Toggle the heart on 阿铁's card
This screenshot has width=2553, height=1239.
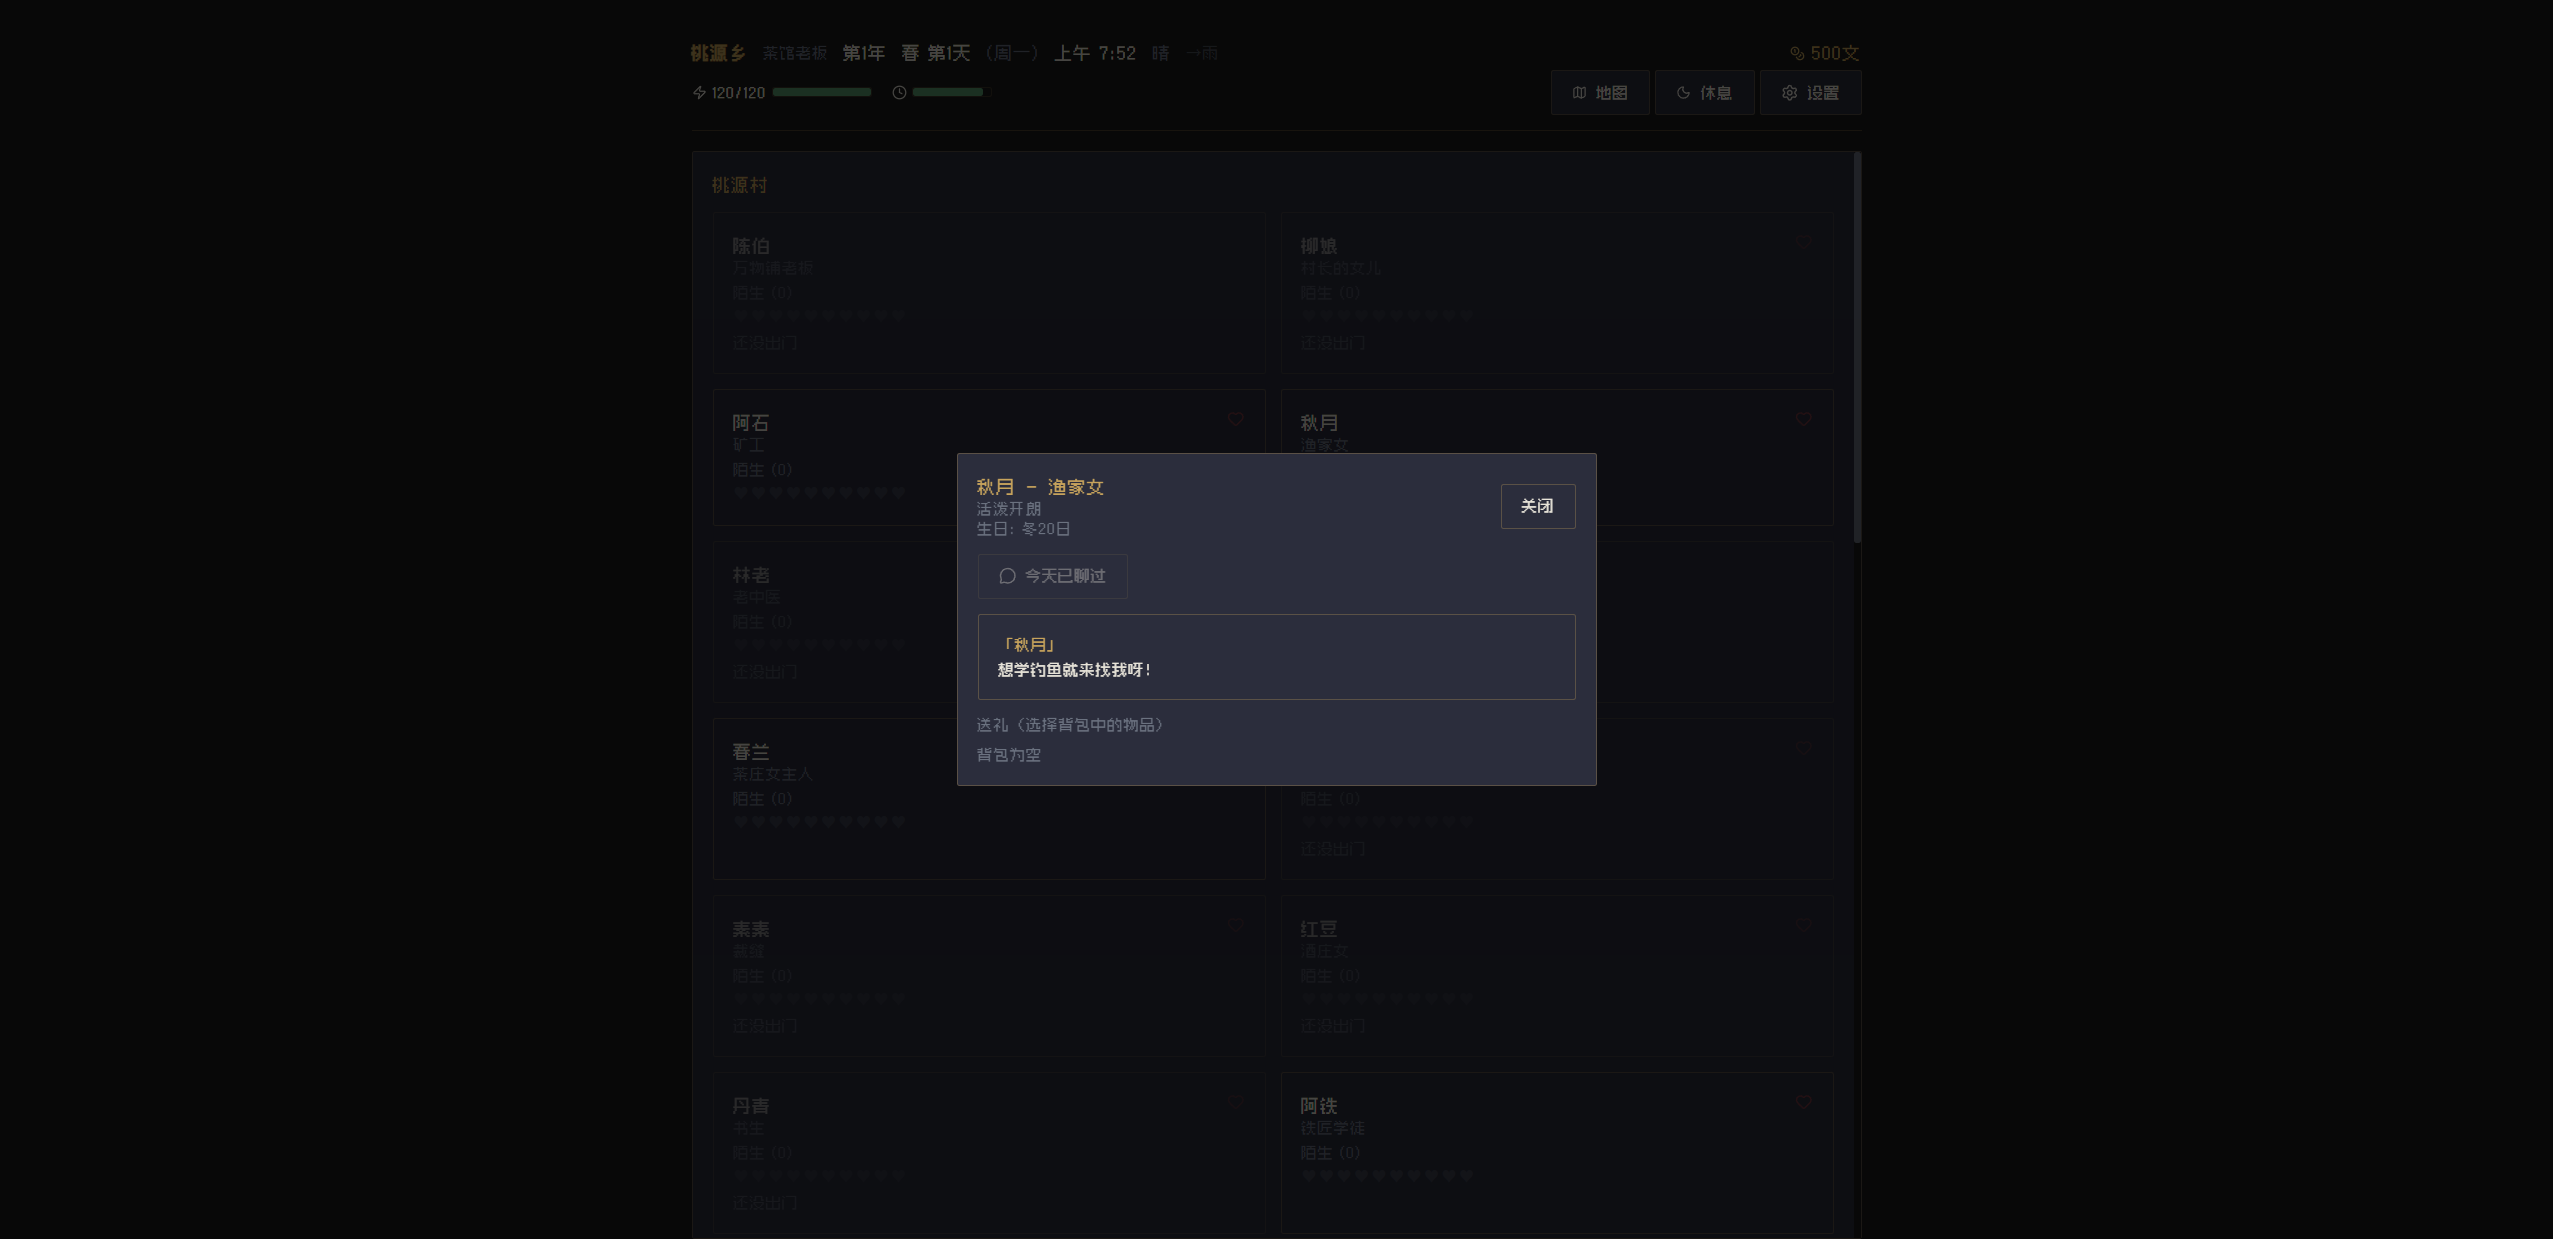1803,1103
